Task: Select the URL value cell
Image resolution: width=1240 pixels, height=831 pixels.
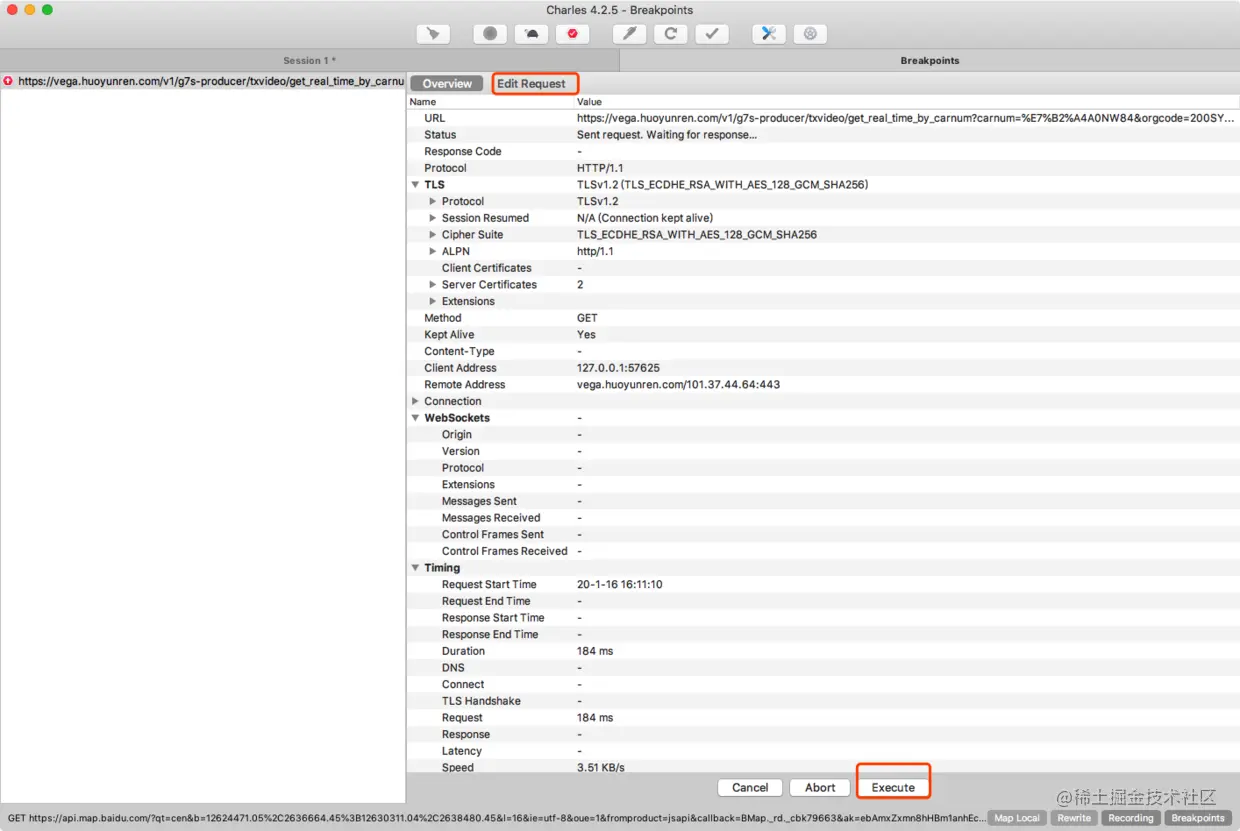Action: pos(906,118)
